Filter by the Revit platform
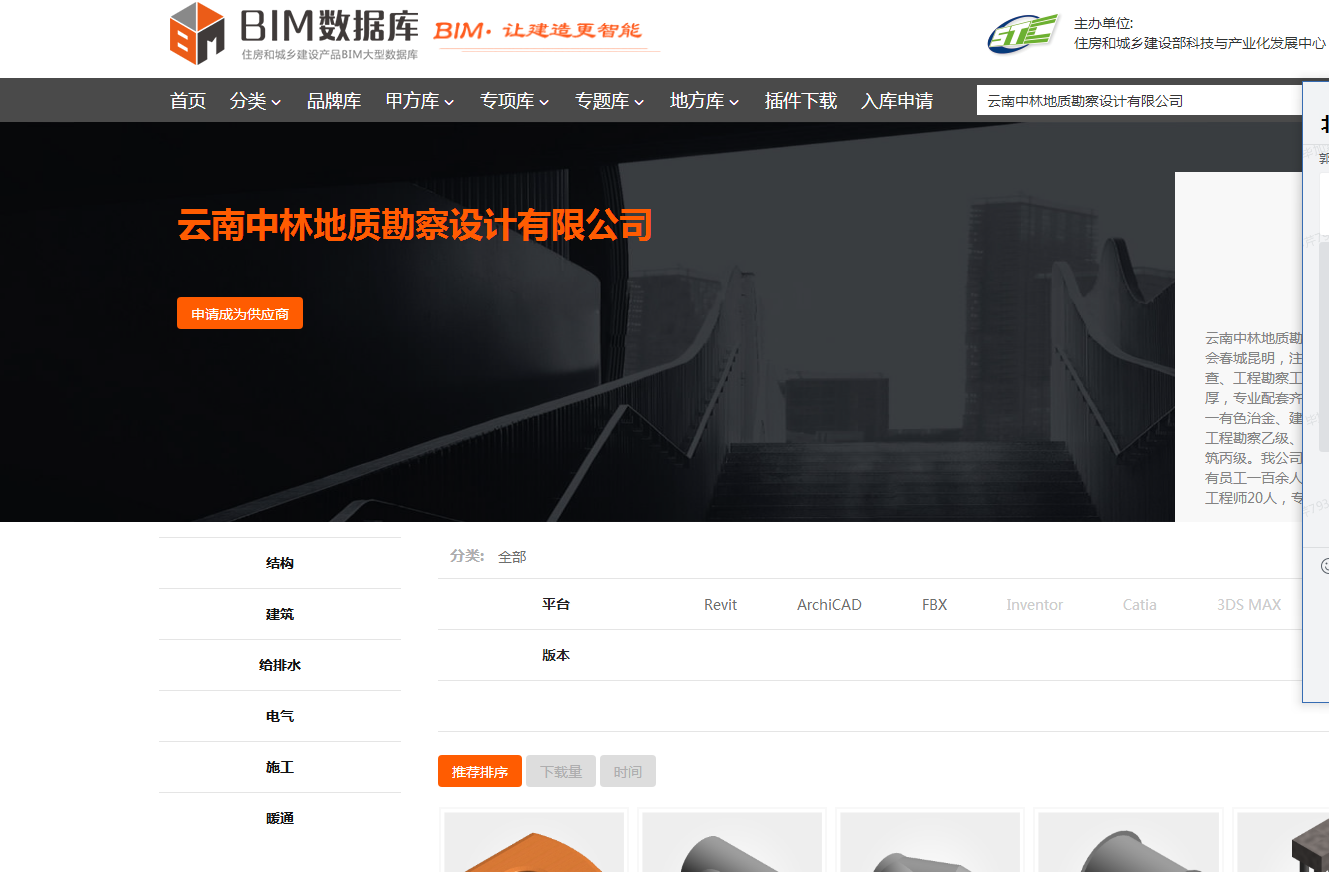1329x872 pixels. (720, 605)
